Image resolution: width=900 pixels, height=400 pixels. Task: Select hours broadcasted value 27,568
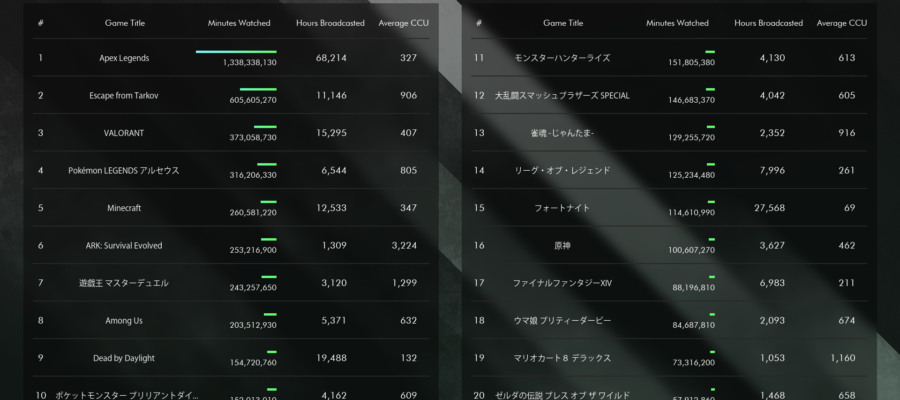770,208
